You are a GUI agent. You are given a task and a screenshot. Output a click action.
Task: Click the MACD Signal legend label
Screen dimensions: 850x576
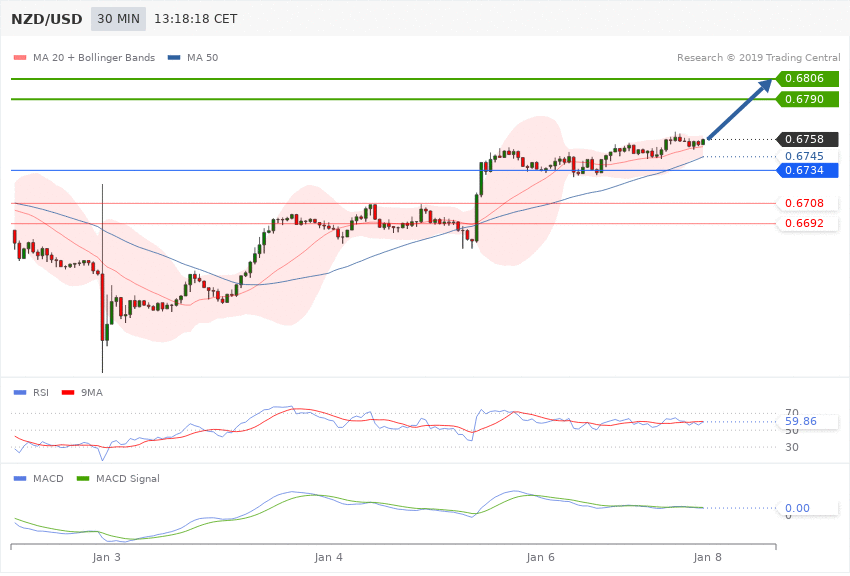(x=128, y=478)
